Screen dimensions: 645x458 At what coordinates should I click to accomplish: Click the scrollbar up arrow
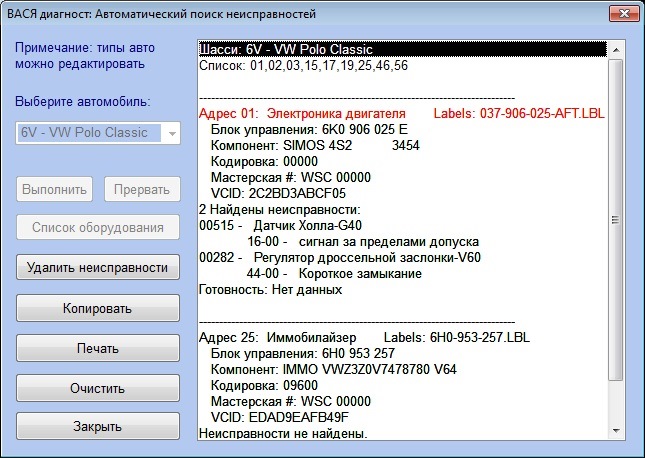coord(616,50)
